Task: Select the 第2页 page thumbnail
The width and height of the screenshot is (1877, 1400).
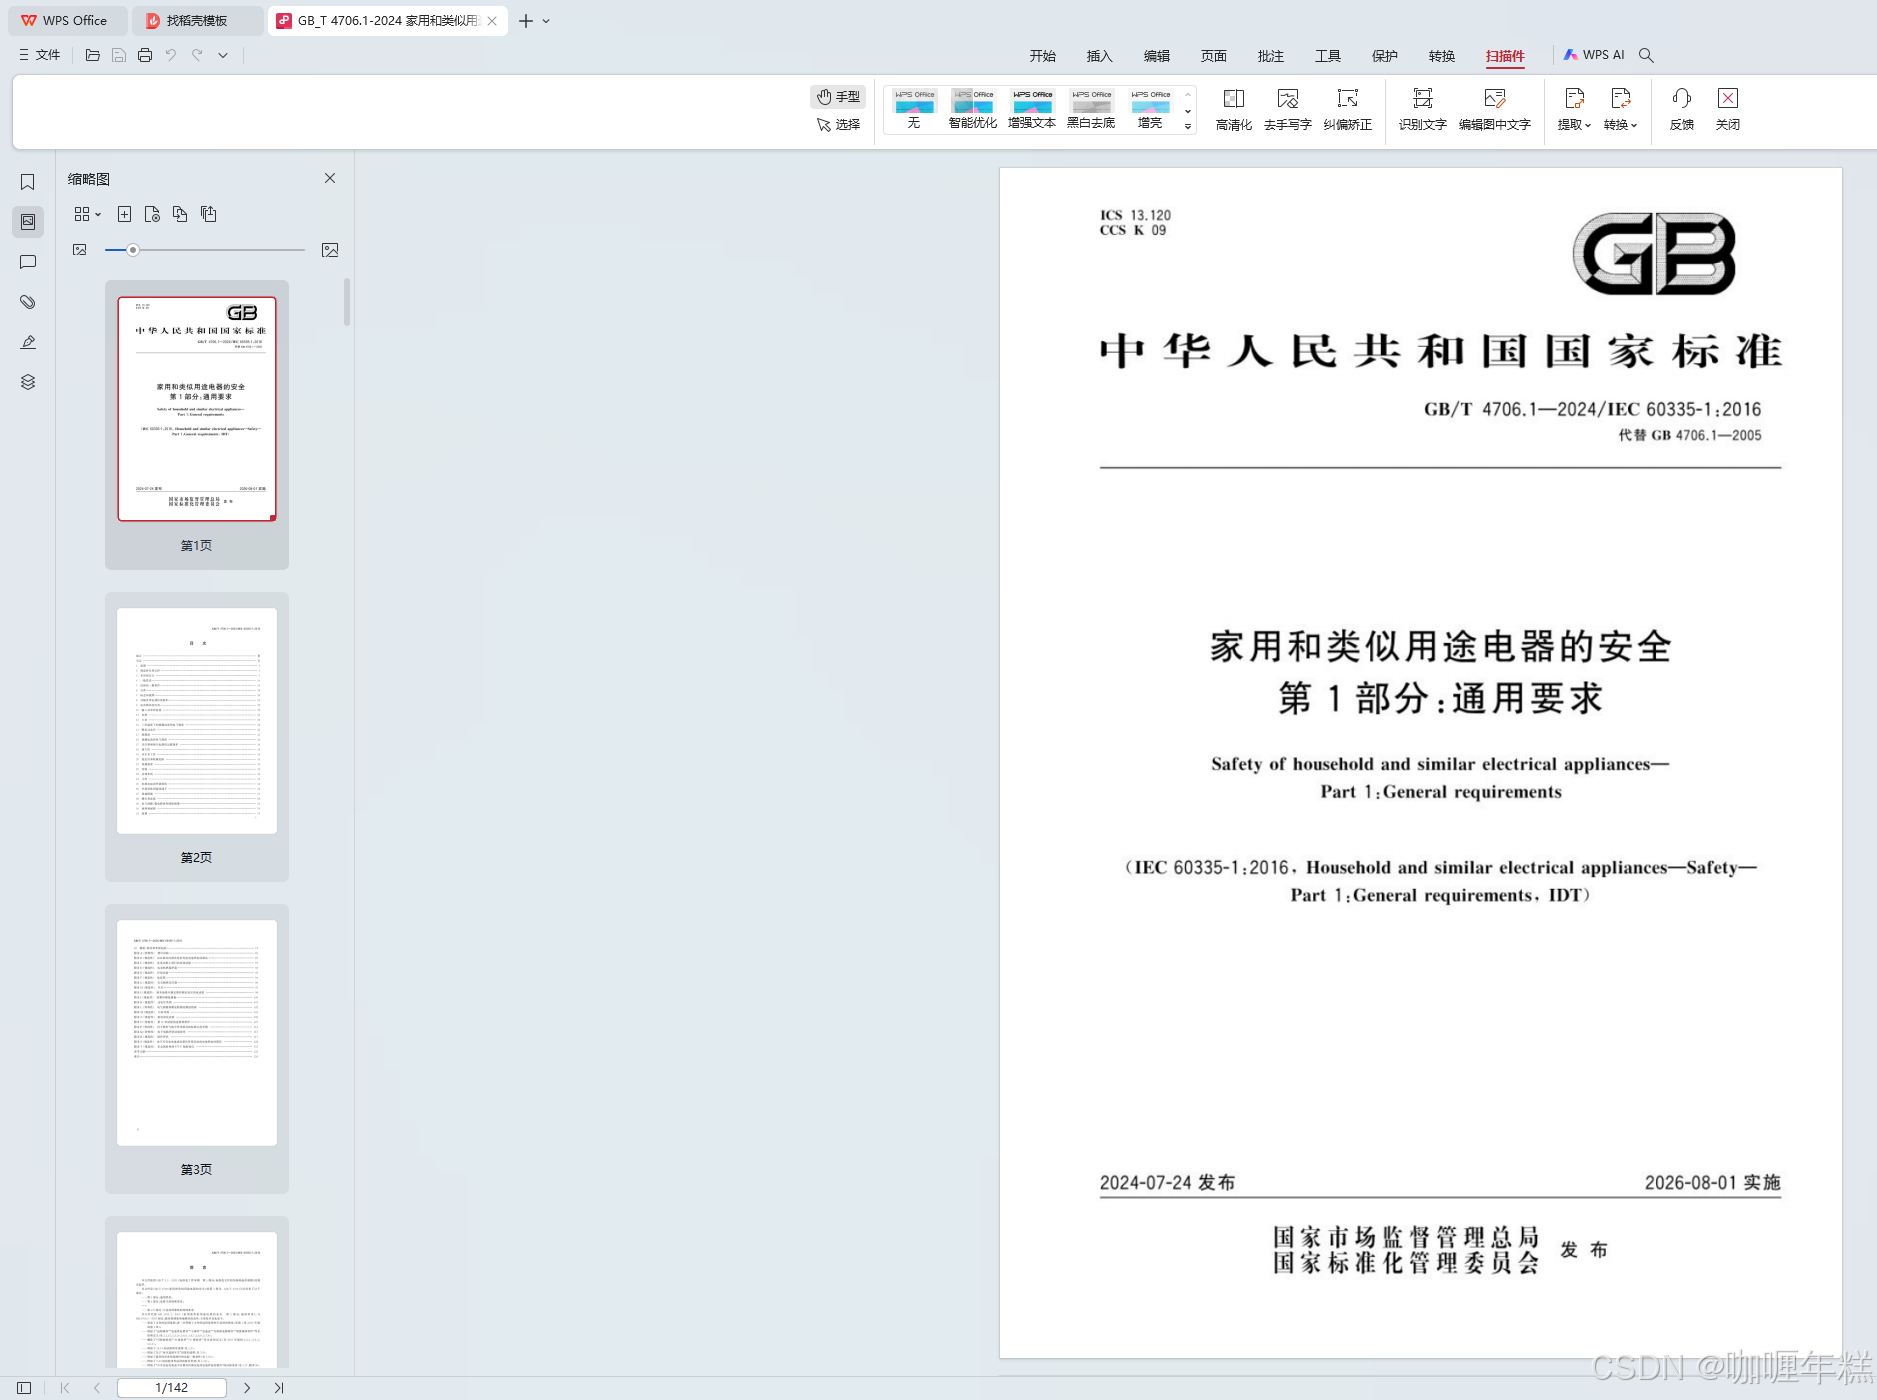Action: (x=197, y=736)
